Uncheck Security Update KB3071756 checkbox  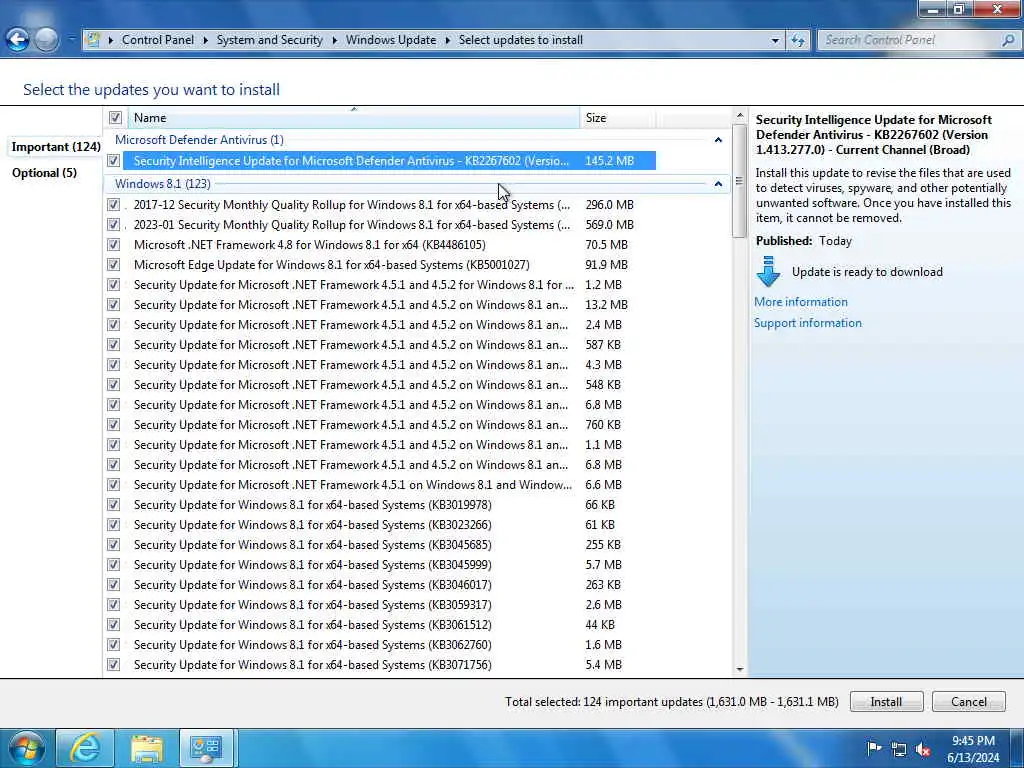coord(114,665)
